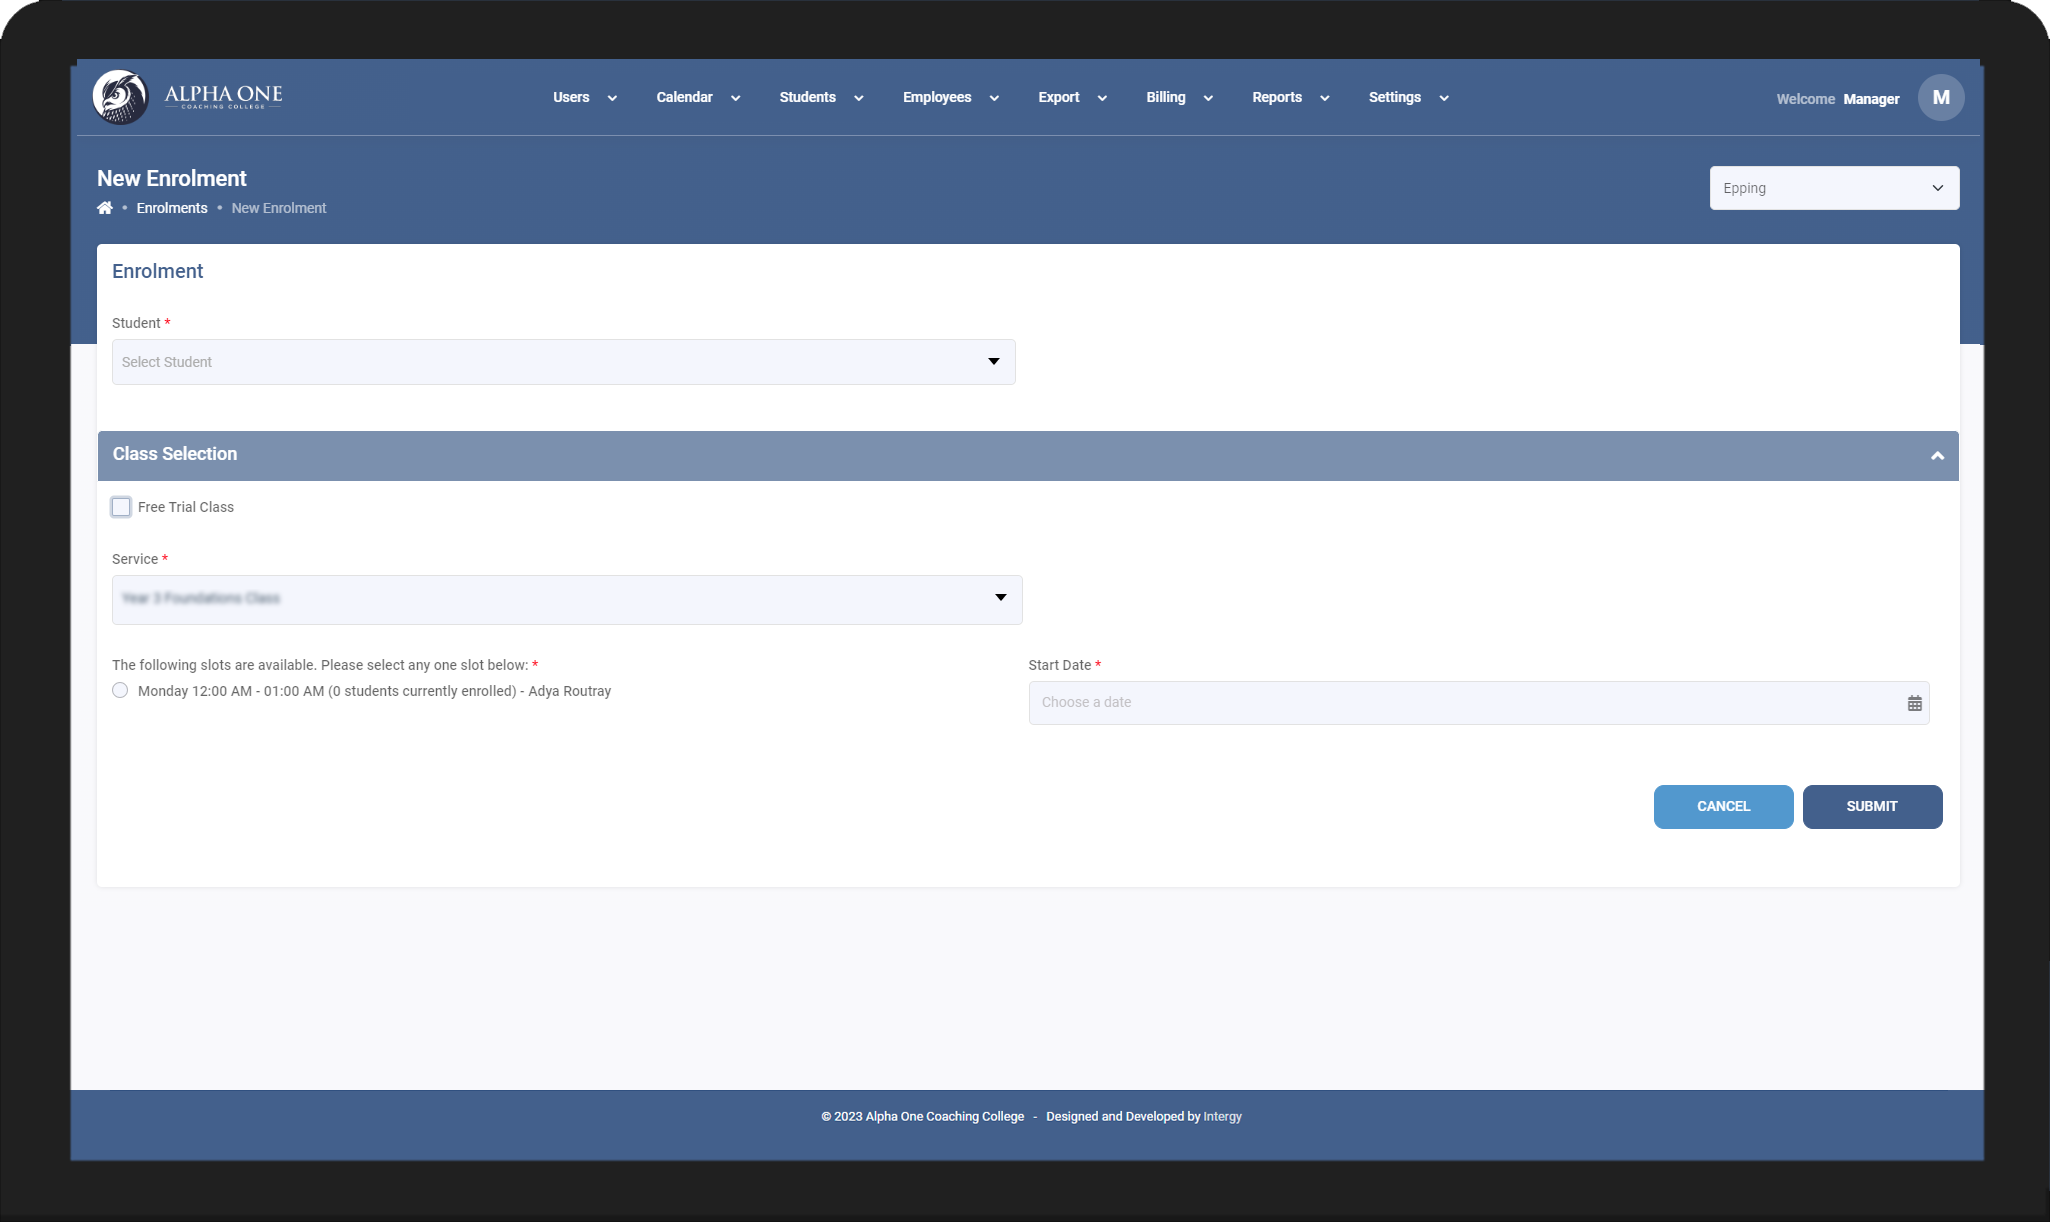Viewport: 2050px width, 1222px height.
Task: Open the Students menu
Action: click(x=821, y=97)
